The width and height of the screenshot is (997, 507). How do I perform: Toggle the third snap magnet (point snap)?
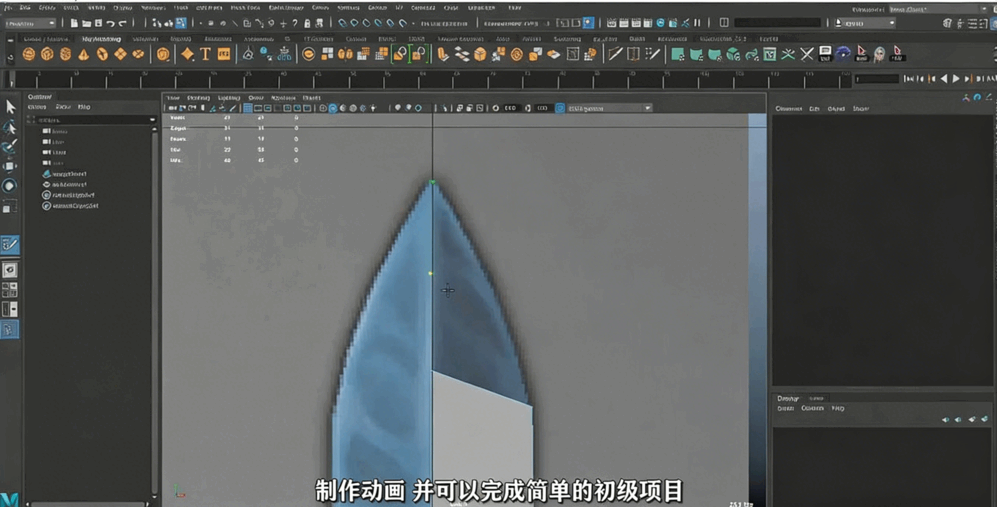tap(367, 24)
